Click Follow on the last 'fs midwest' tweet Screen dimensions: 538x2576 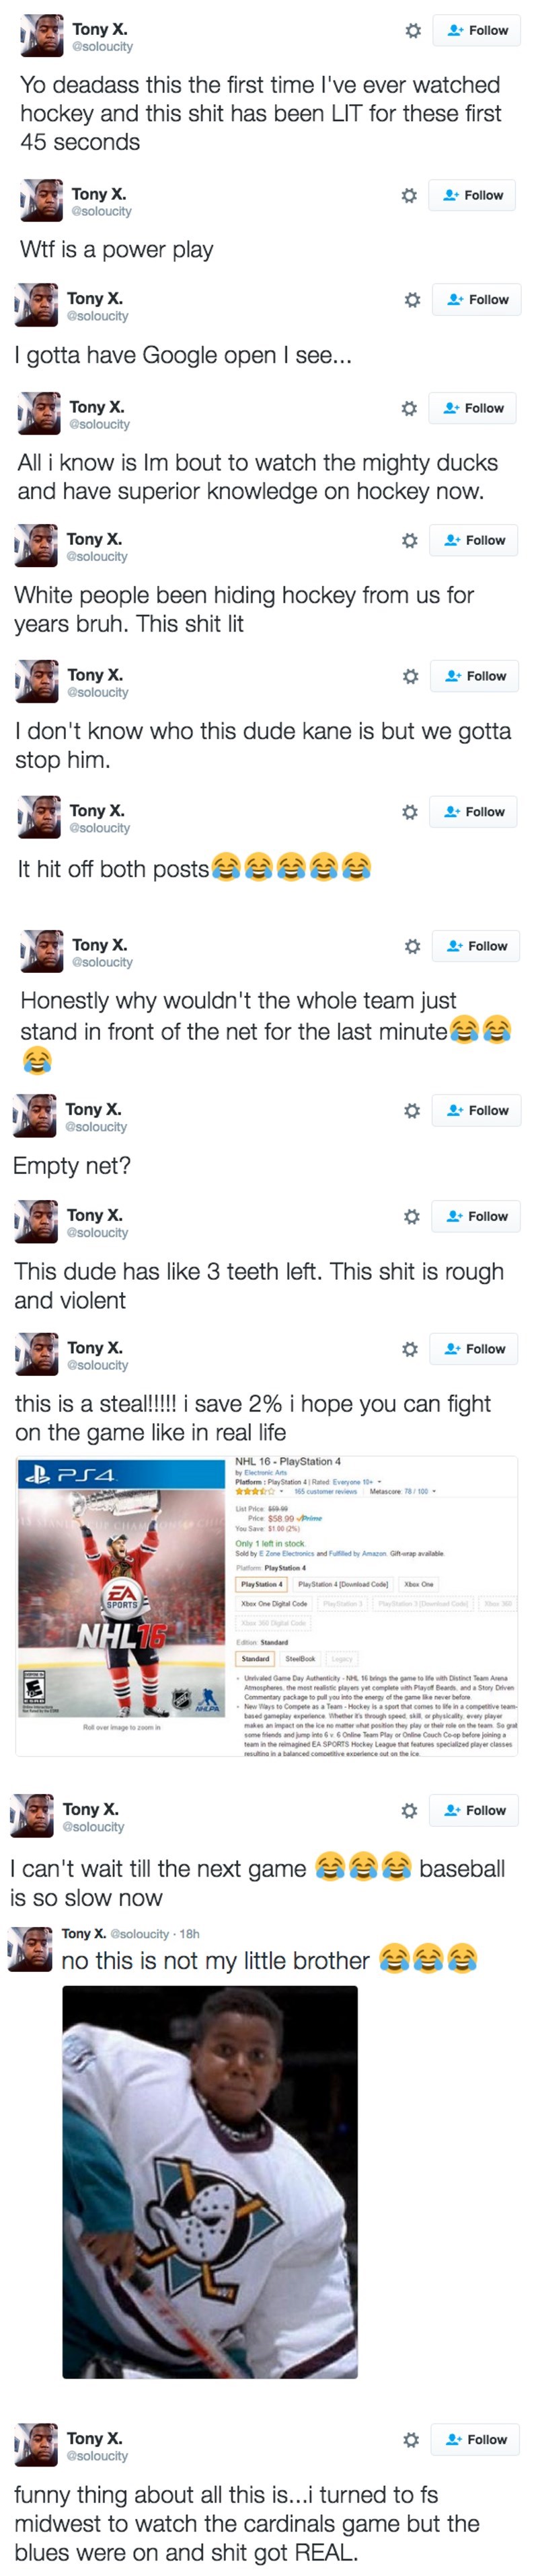tap(476, 2440)
